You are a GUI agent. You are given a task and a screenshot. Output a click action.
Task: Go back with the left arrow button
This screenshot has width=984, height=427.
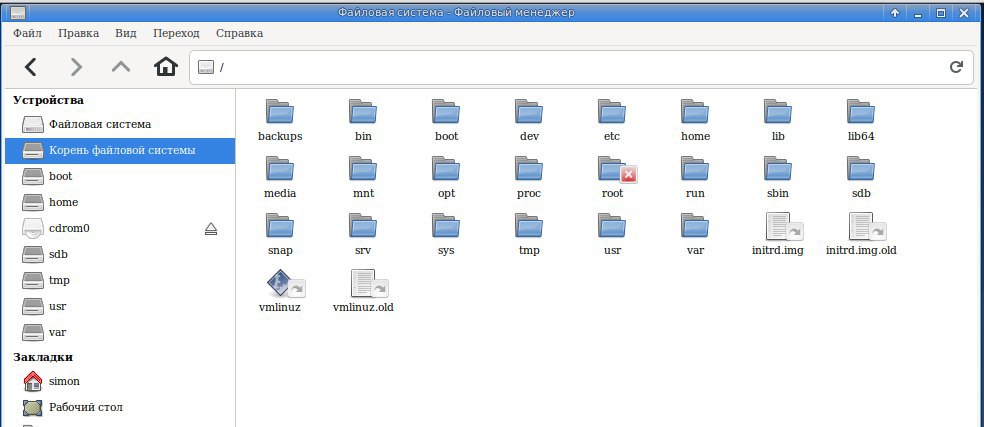(30, 67)
